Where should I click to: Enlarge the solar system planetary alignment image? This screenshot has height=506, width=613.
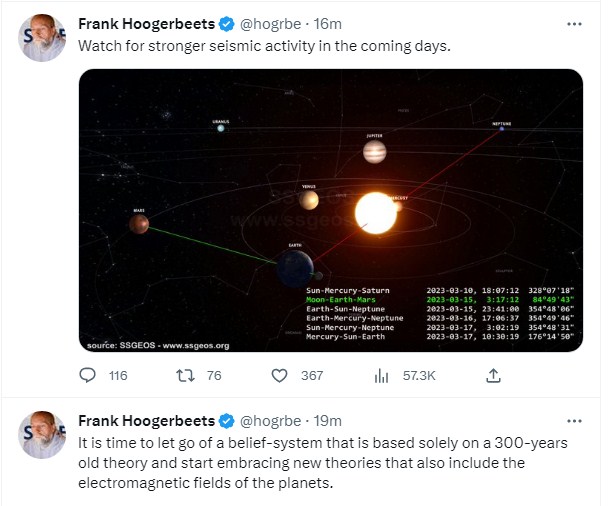point(330,210)
